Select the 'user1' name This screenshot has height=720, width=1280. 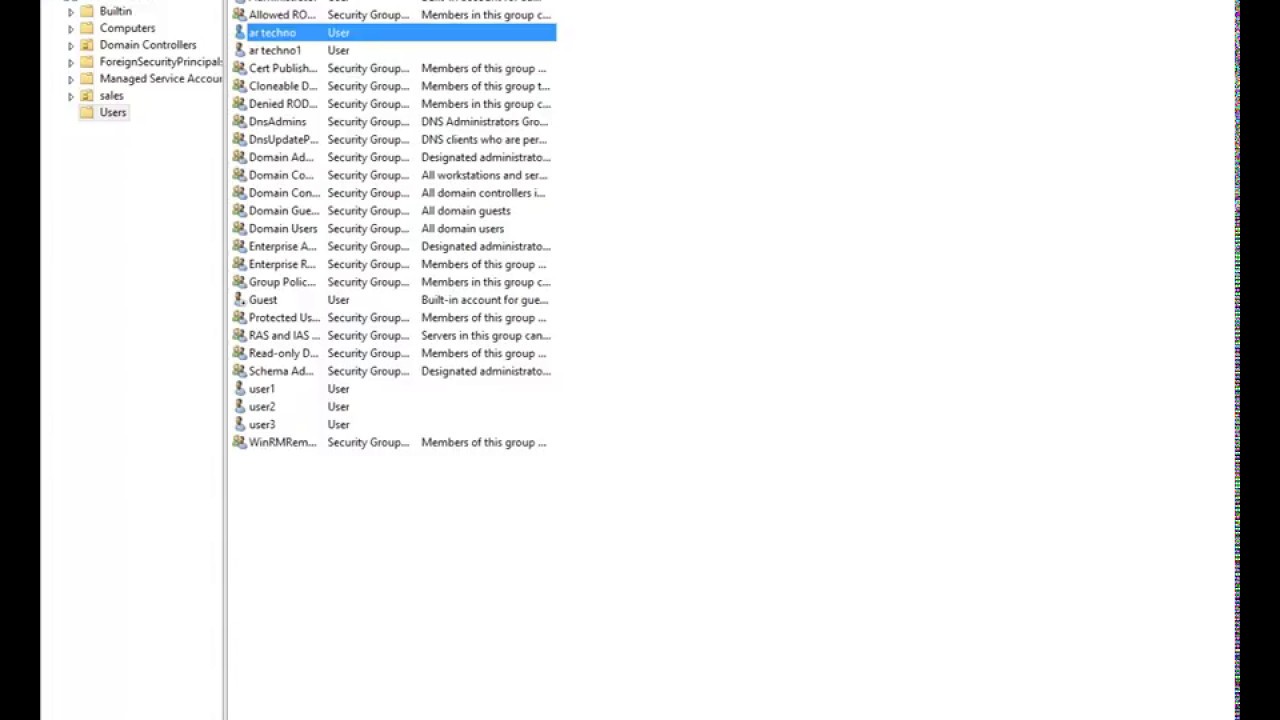262,389
